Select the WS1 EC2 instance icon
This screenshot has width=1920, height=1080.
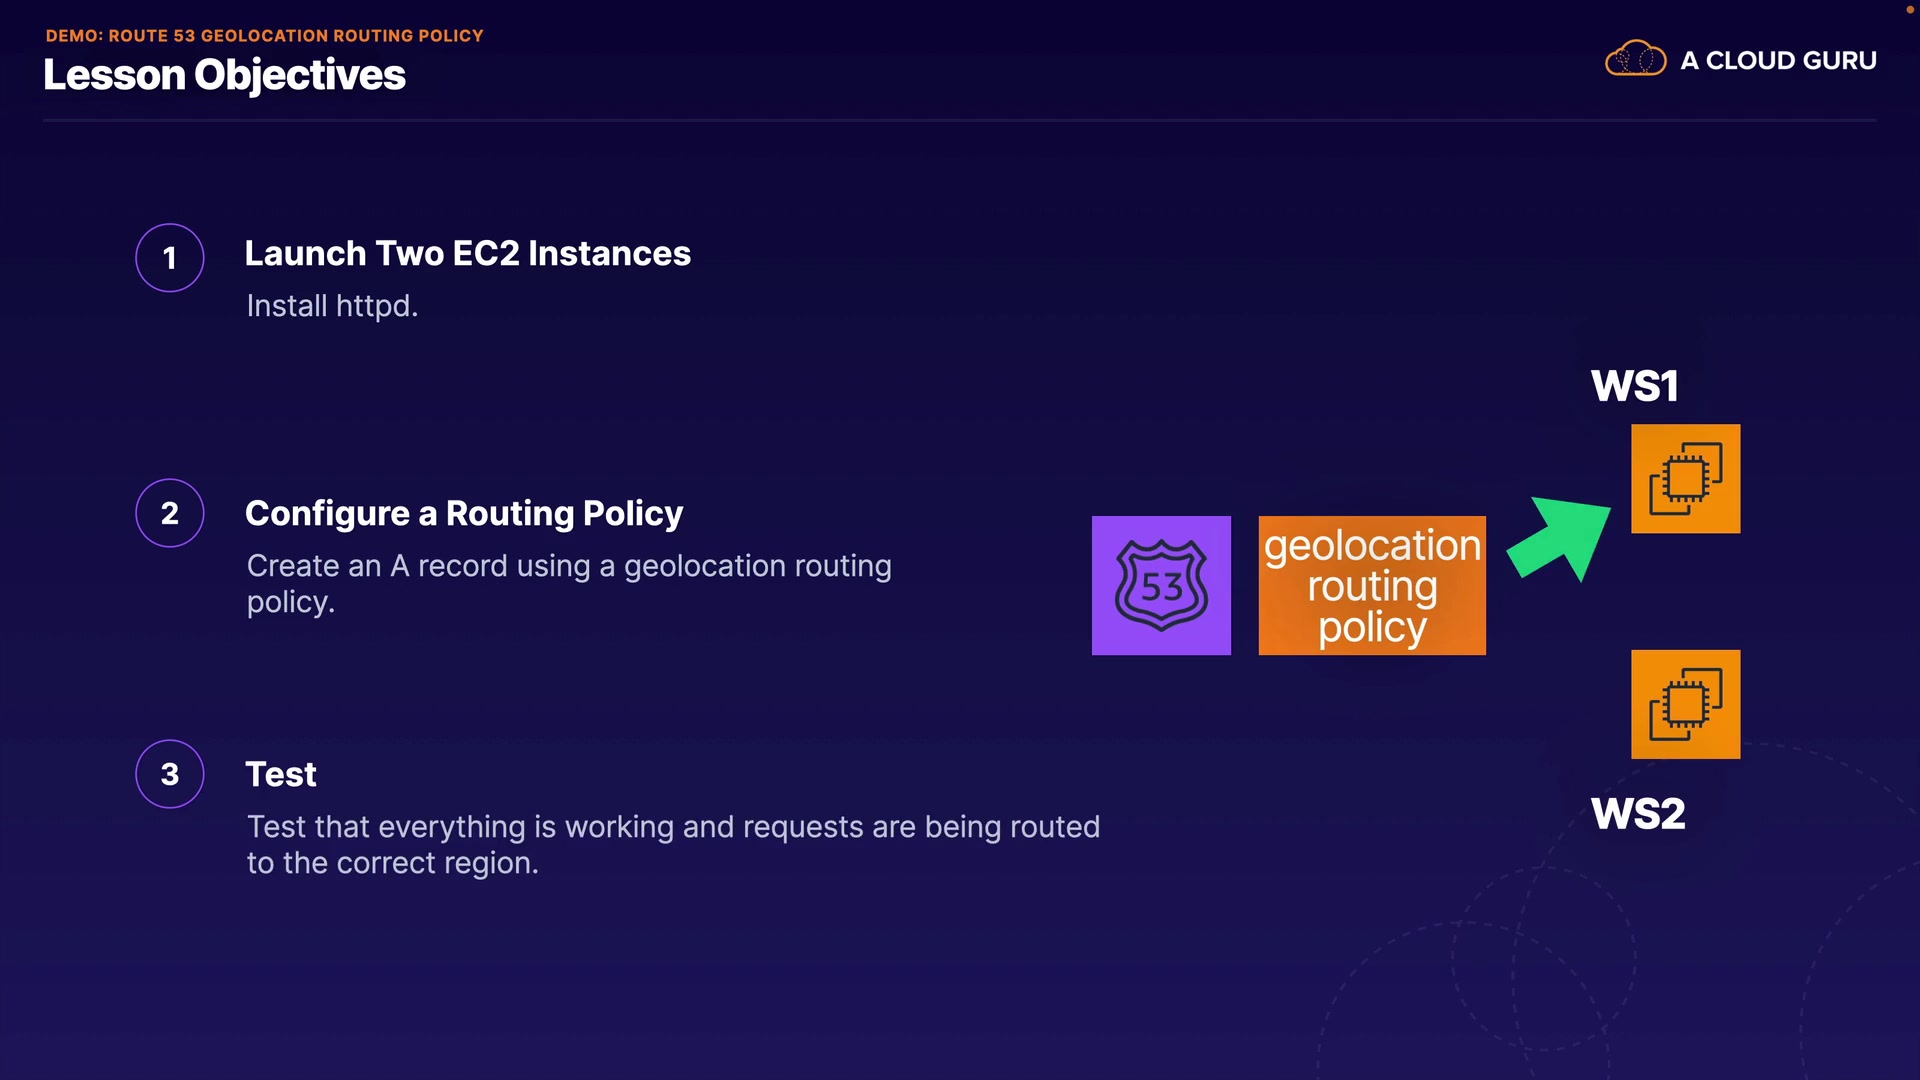pos(1685,479)
